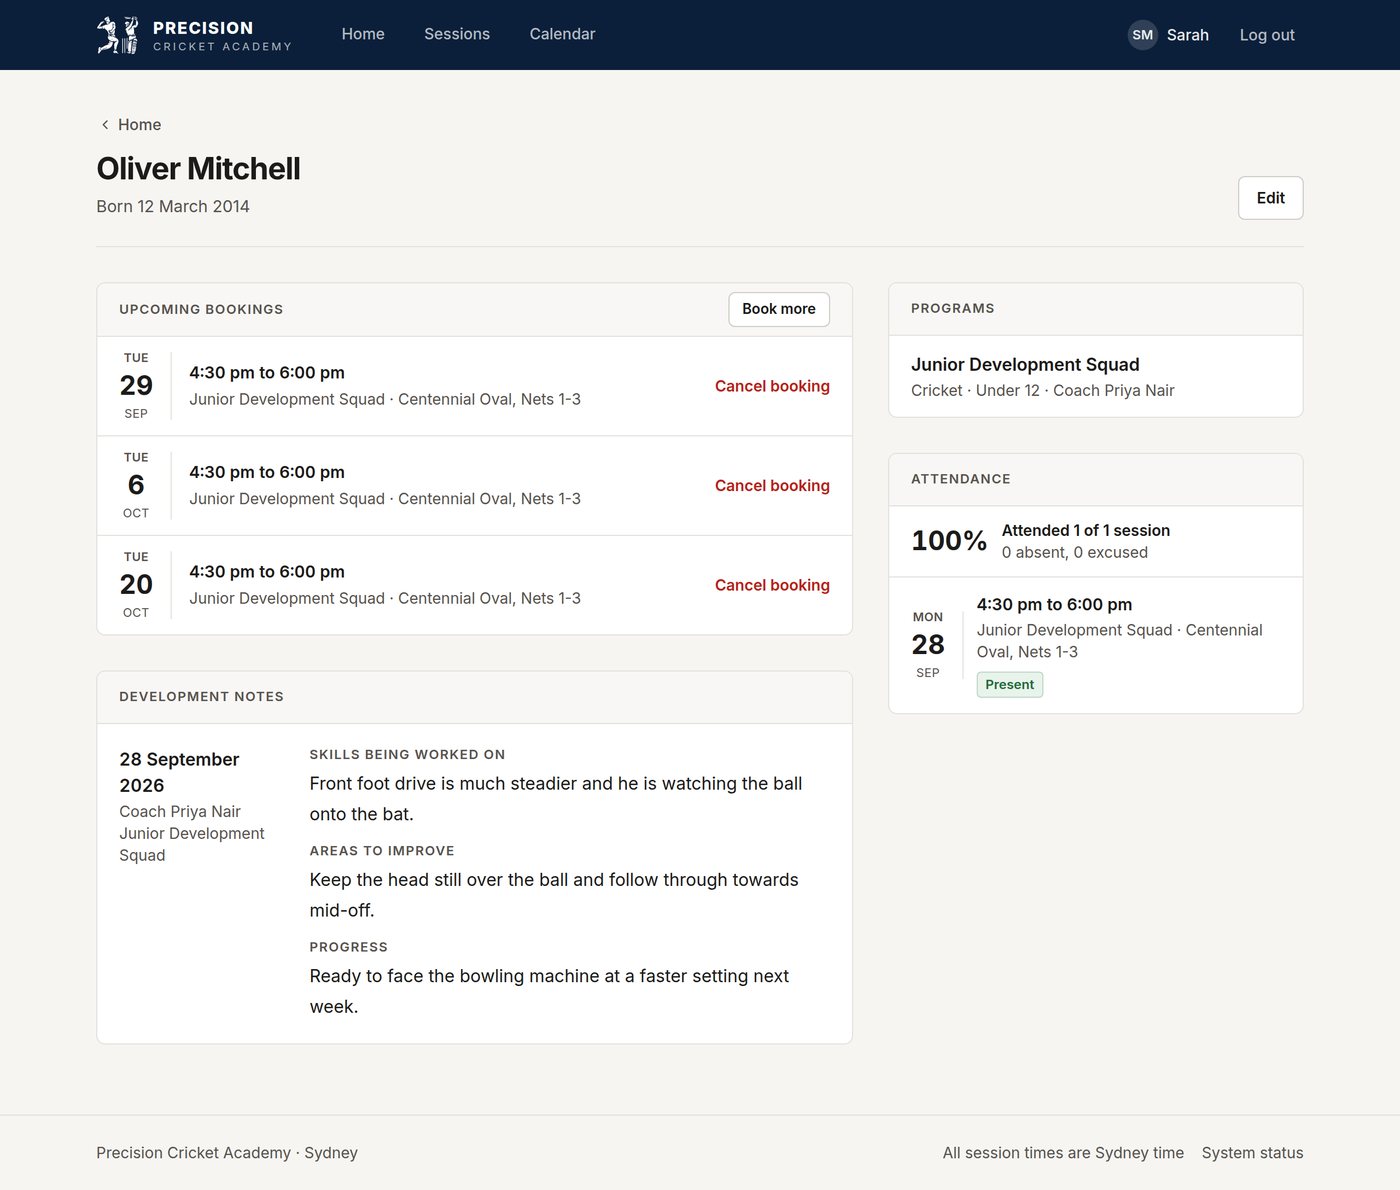This screenshot has height=1190, width=1400.
Task: Edit Oliver Mitchell's profile
Action: pyautogui.click(x=1270, y=198)
